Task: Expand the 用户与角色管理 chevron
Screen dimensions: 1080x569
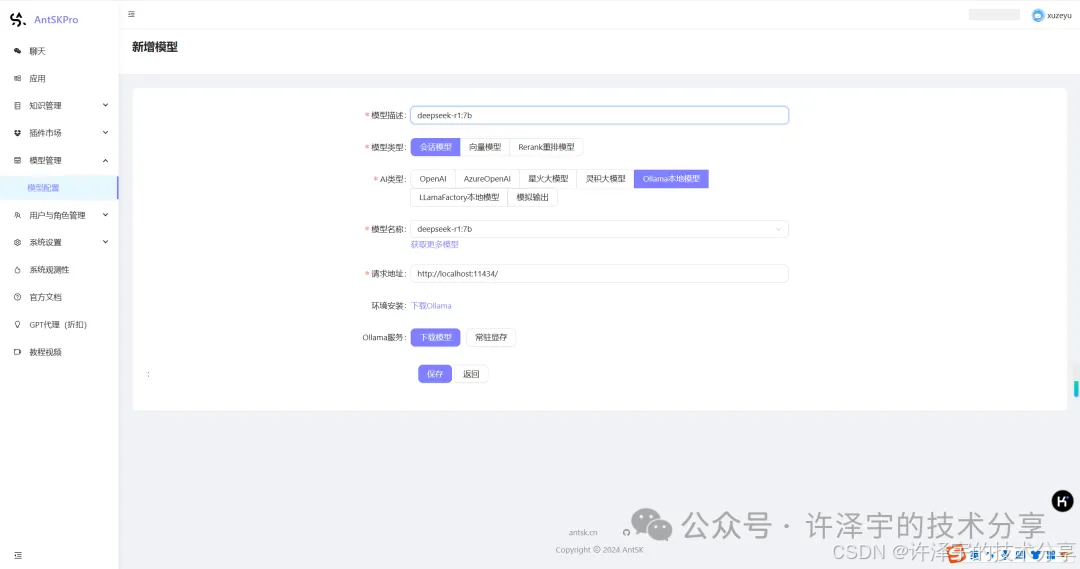Action: pos(105,215)
